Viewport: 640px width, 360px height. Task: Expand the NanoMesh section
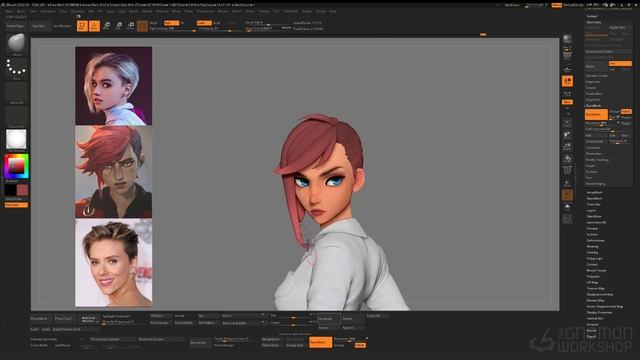click(594, 198)
